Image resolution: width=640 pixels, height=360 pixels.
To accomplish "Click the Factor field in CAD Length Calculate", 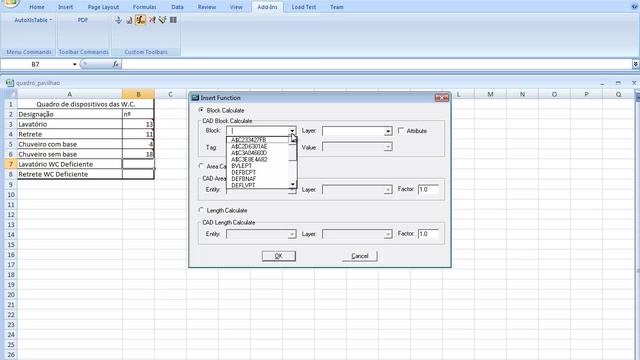I will coord(428,233).
